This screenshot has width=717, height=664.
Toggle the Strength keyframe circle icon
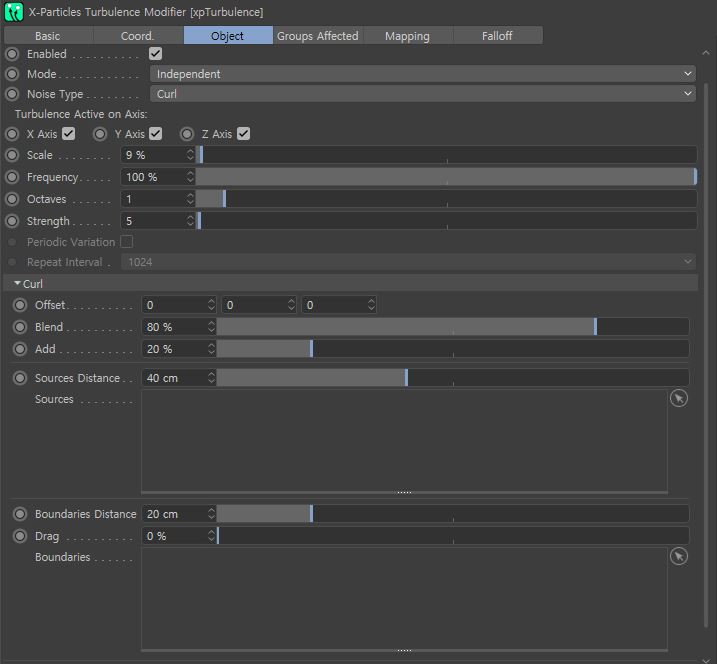click(12, 221)
